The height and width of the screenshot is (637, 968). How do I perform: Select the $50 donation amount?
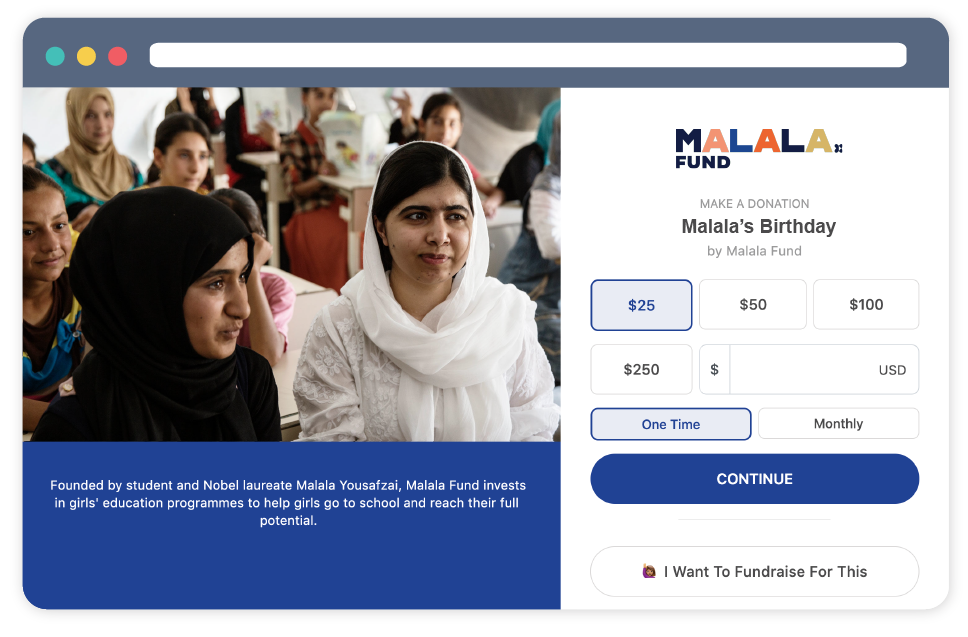[x=753, y=304]
